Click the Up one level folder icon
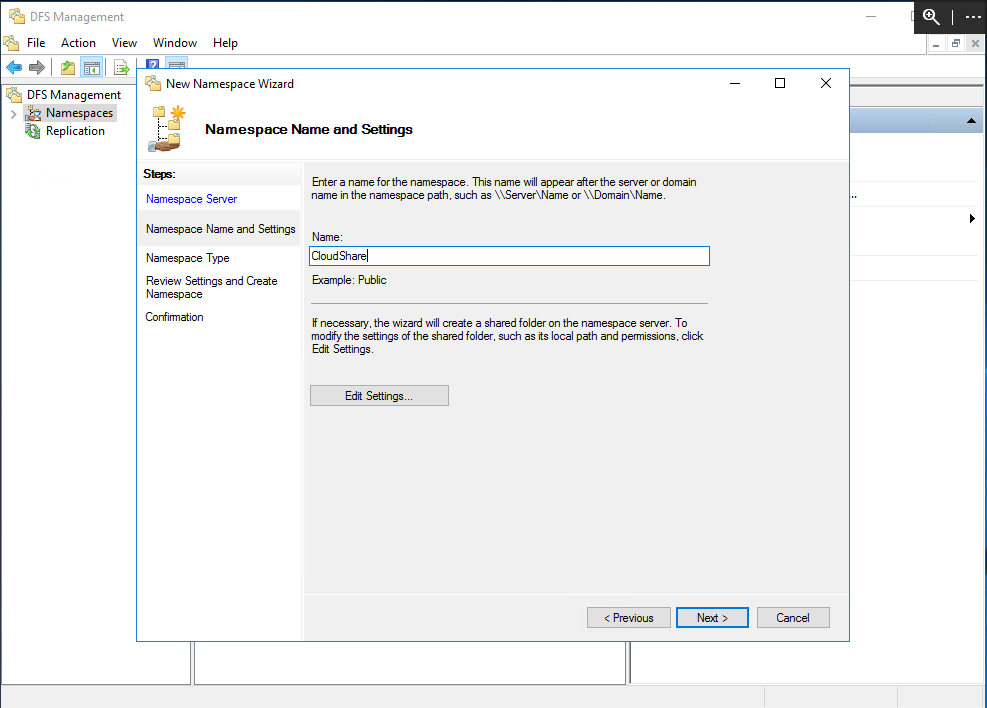 coord(67,67)
